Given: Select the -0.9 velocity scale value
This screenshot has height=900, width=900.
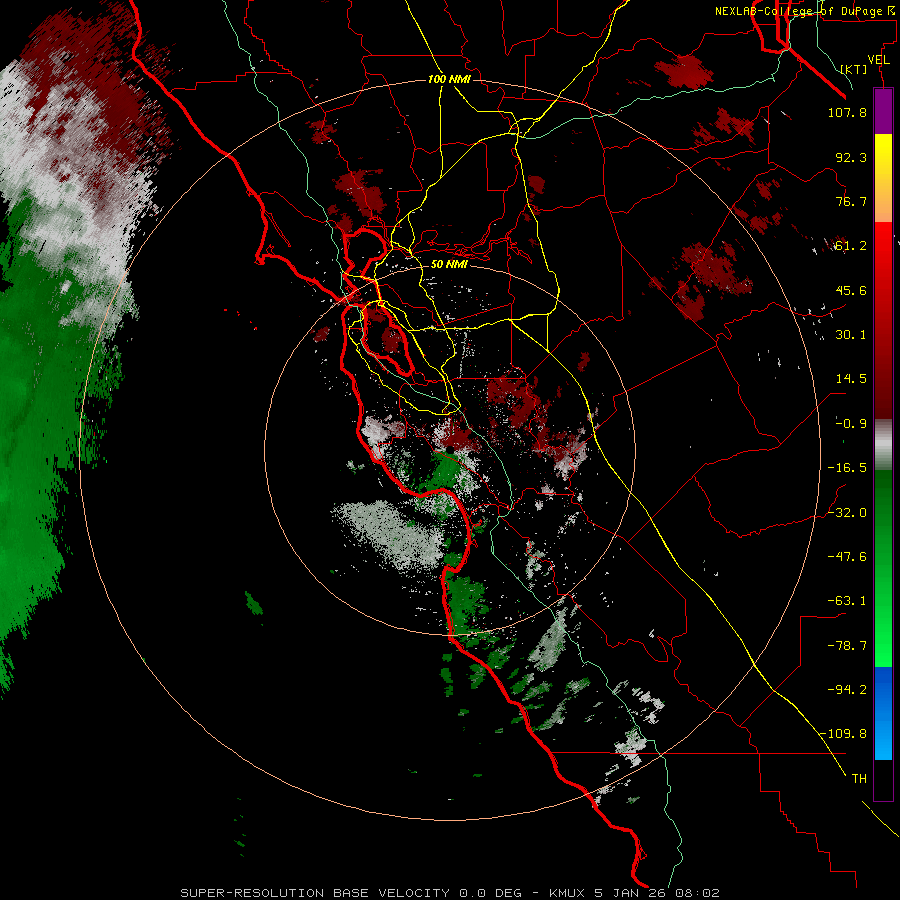Looking at the screenshot, I should (x=851, y=424).
